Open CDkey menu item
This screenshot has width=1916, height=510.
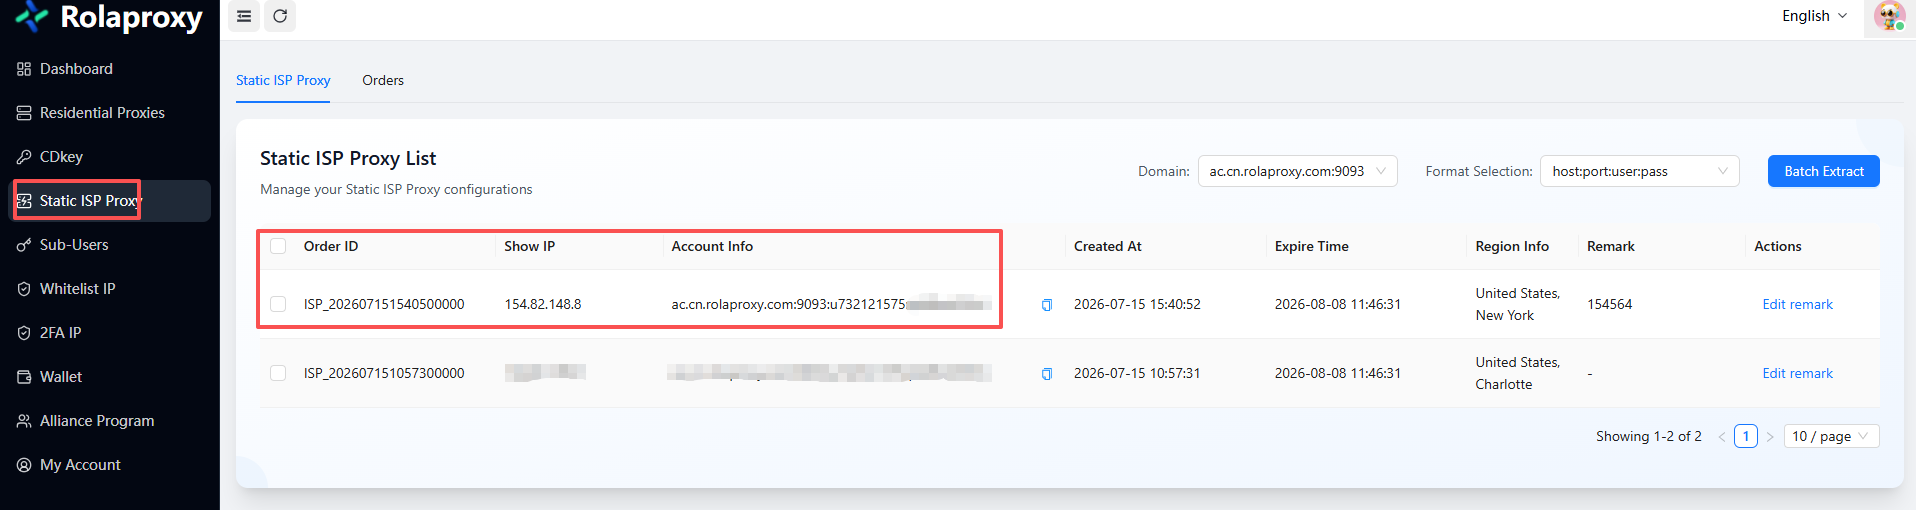click(x=110, y=157)
